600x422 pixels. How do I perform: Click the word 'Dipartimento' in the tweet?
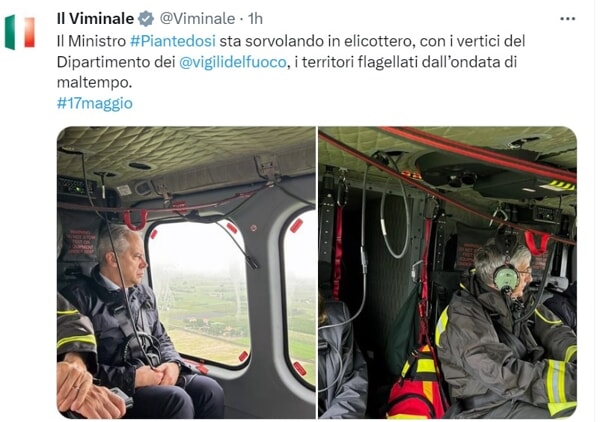click(x=103, y=62)
